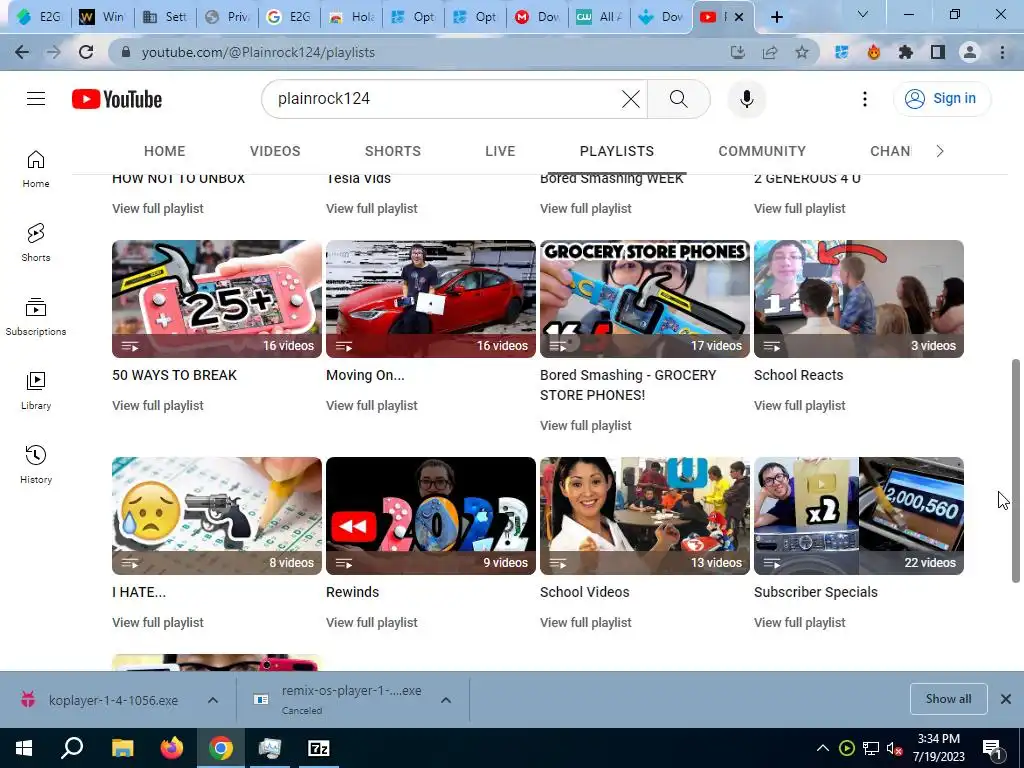Open the Chrome three-dot menu
The image size is (1024, 768).
[1002, 52]
